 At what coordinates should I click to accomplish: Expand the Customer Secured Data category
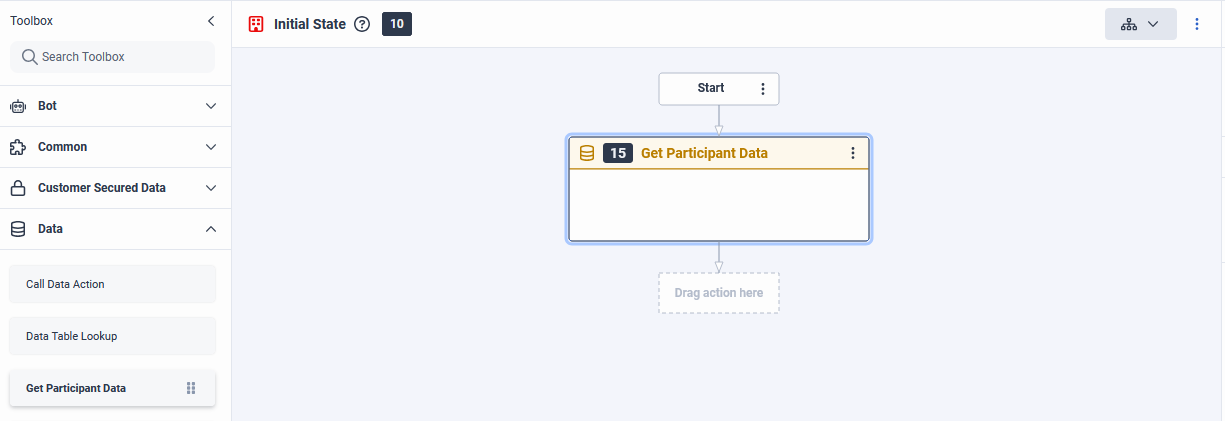(x=210, y=188)
